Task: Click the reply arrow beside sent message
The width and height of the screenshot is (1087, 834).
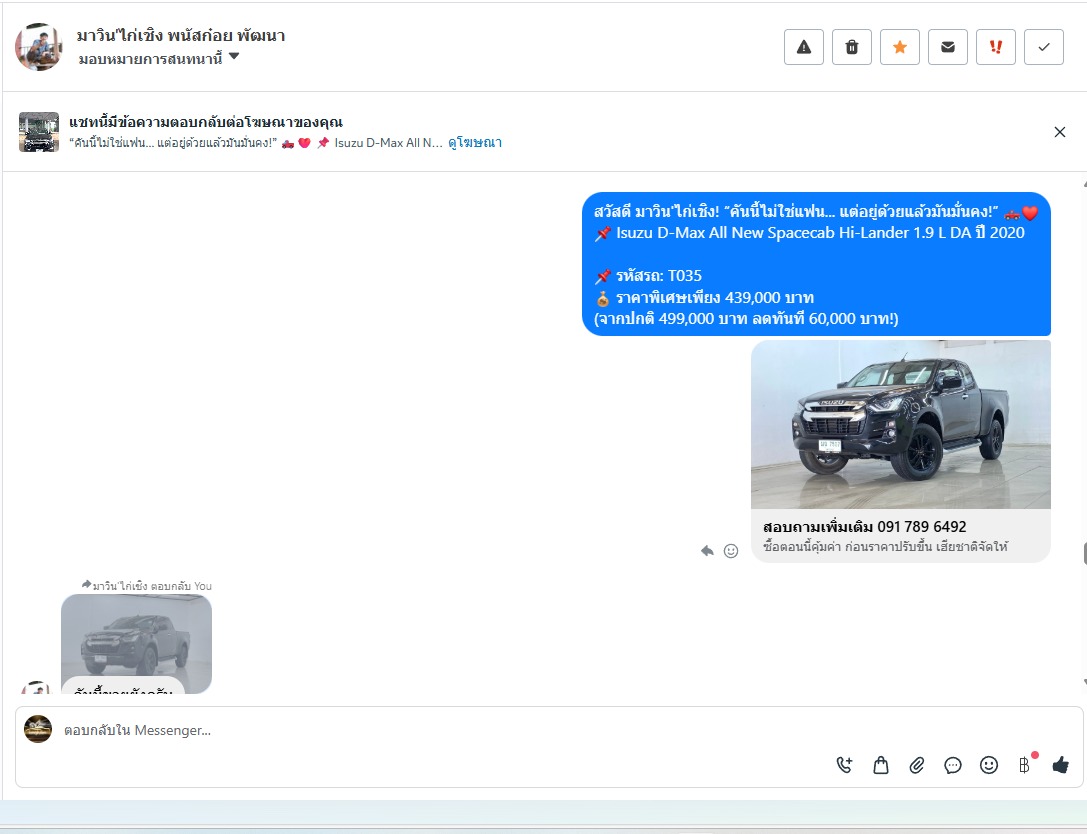Action: 707,550
